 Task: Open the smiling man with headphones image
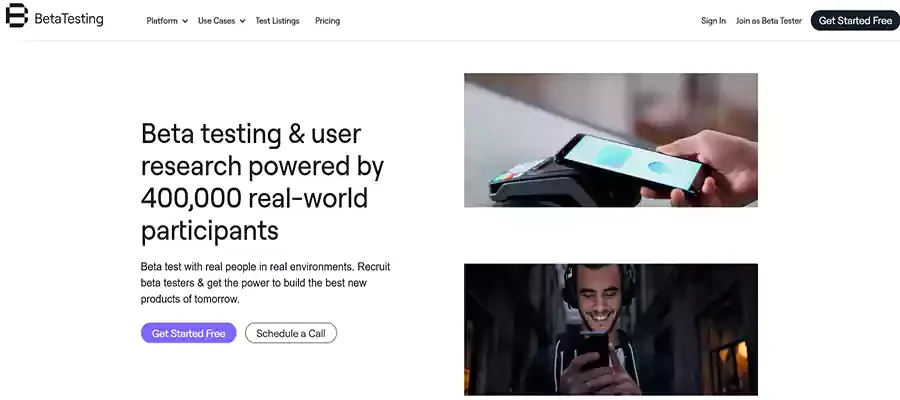click(x=611, y=329)
